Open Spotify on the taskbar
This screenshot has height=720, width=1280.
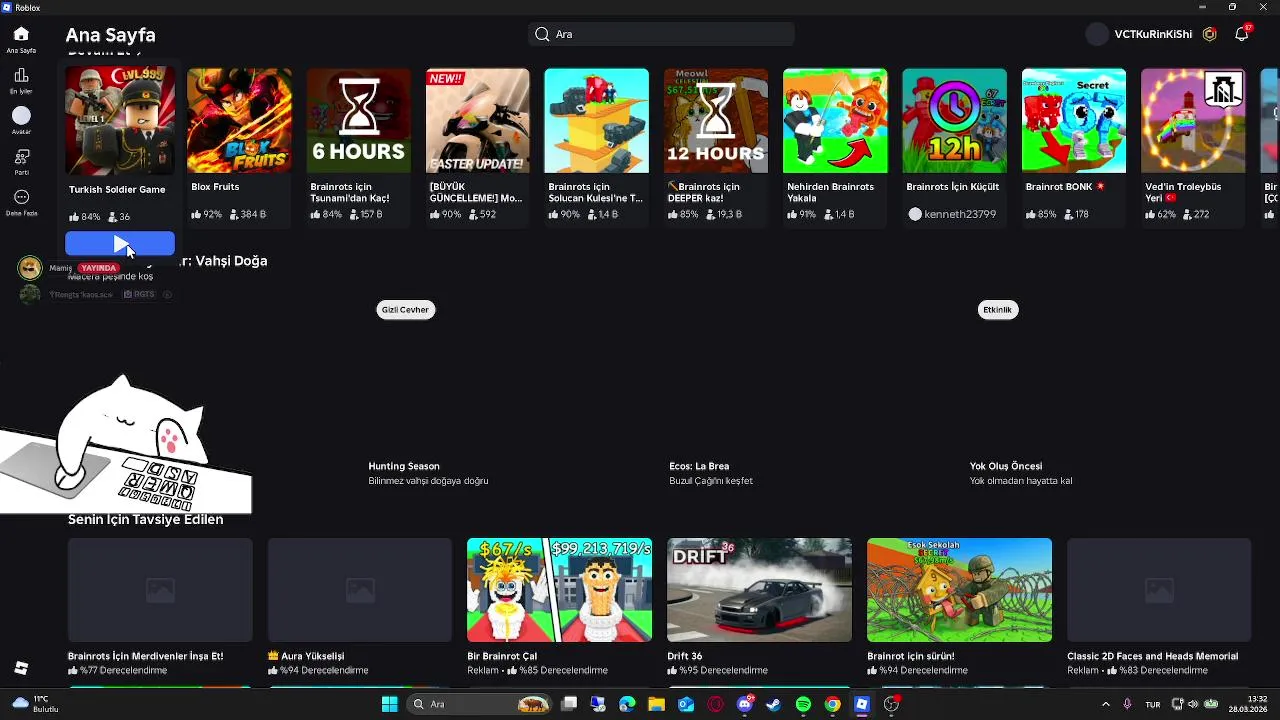[803, 704]
